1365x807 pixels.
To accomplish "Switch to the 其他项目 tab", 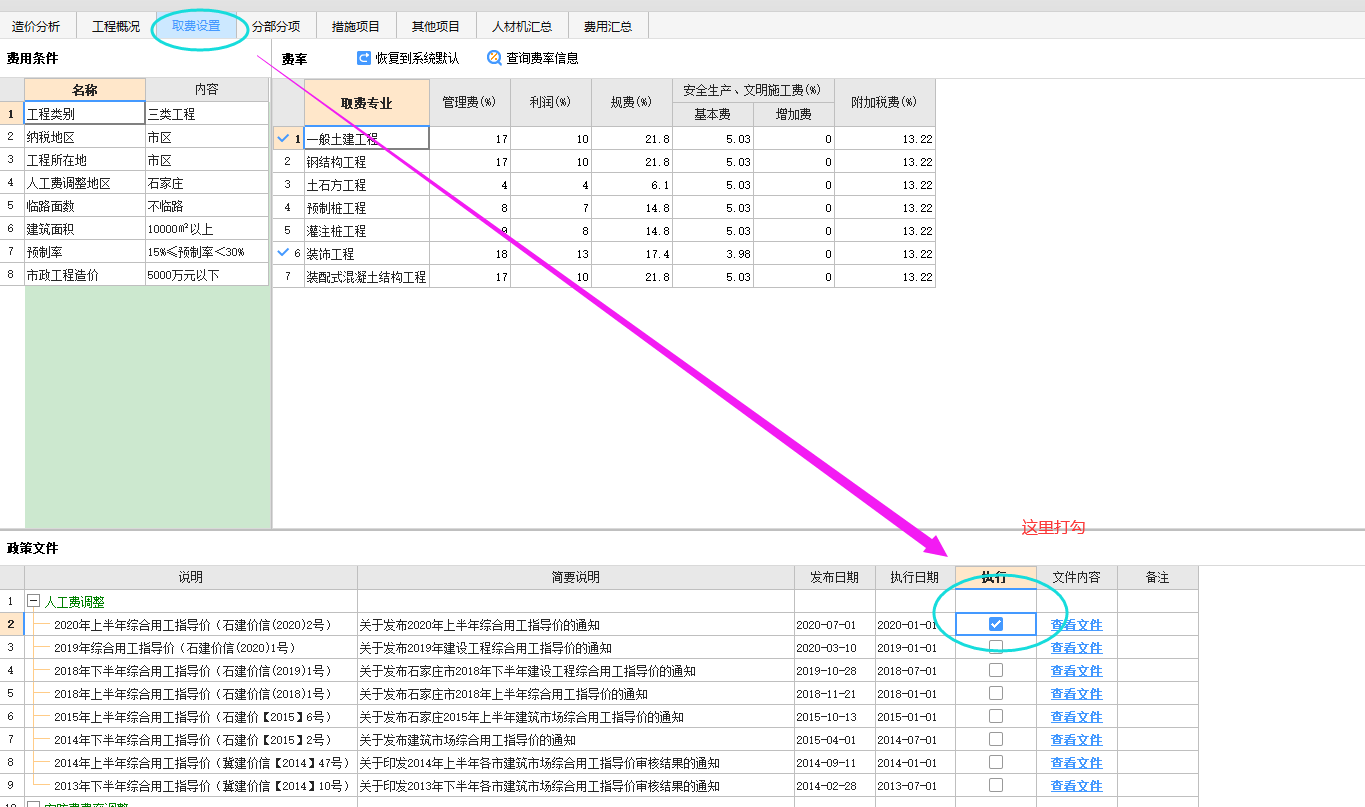I will point(436,26).
